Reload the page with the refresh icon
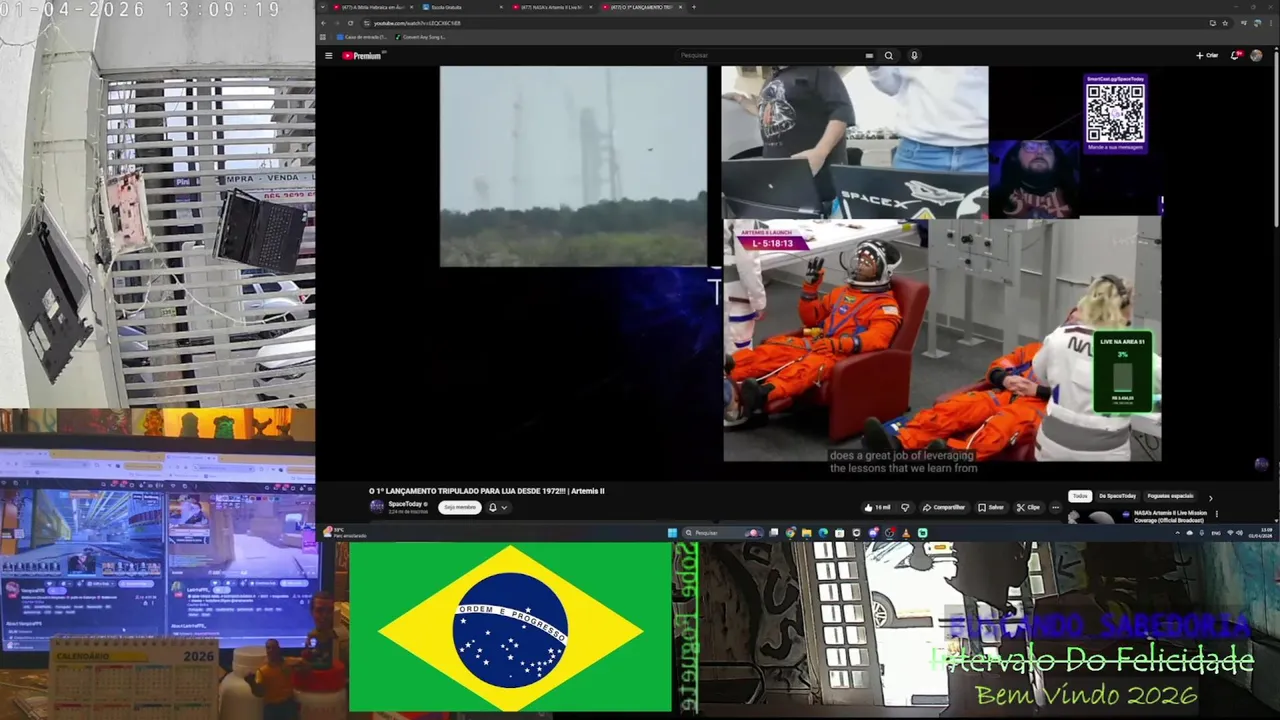The height and width of the screenshot is (720, 1280). (x=350, y=23)
